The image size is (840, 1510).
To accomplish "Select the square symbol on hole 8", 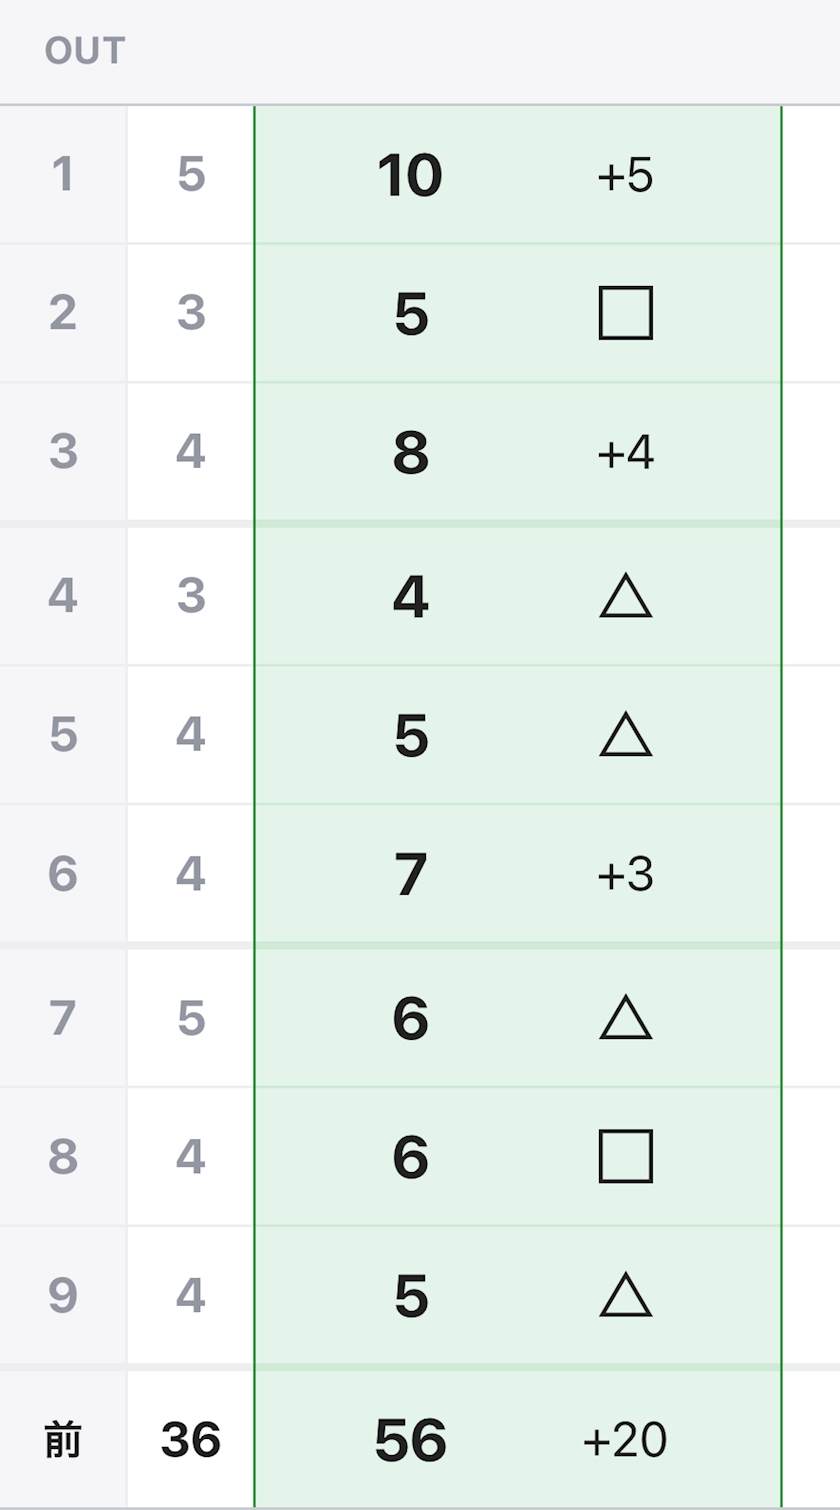I will (626, 1157).
